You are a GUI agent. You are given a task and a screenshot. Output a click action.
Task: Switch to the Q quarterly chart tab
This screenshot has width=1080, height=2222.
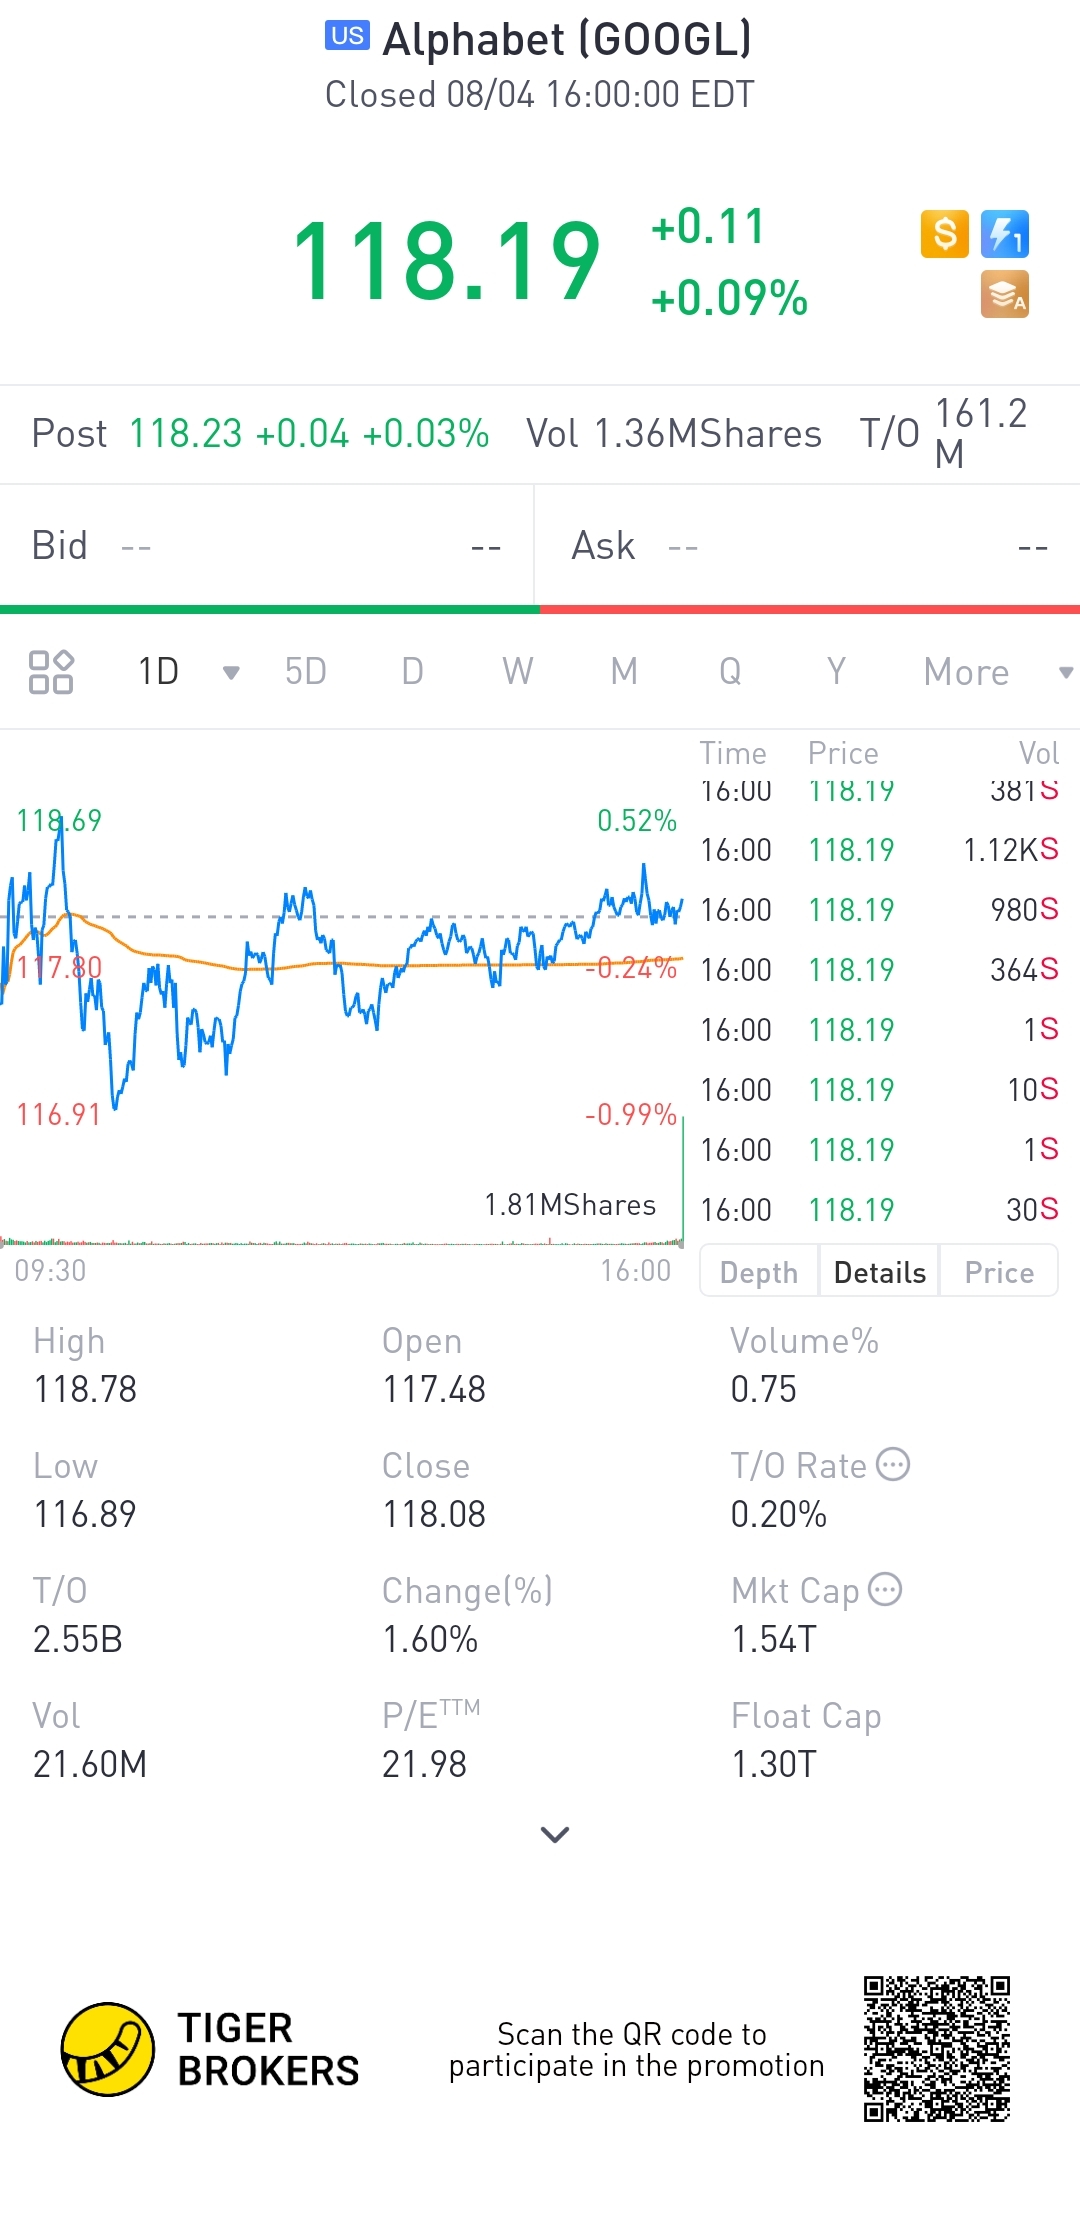point(730,672)
